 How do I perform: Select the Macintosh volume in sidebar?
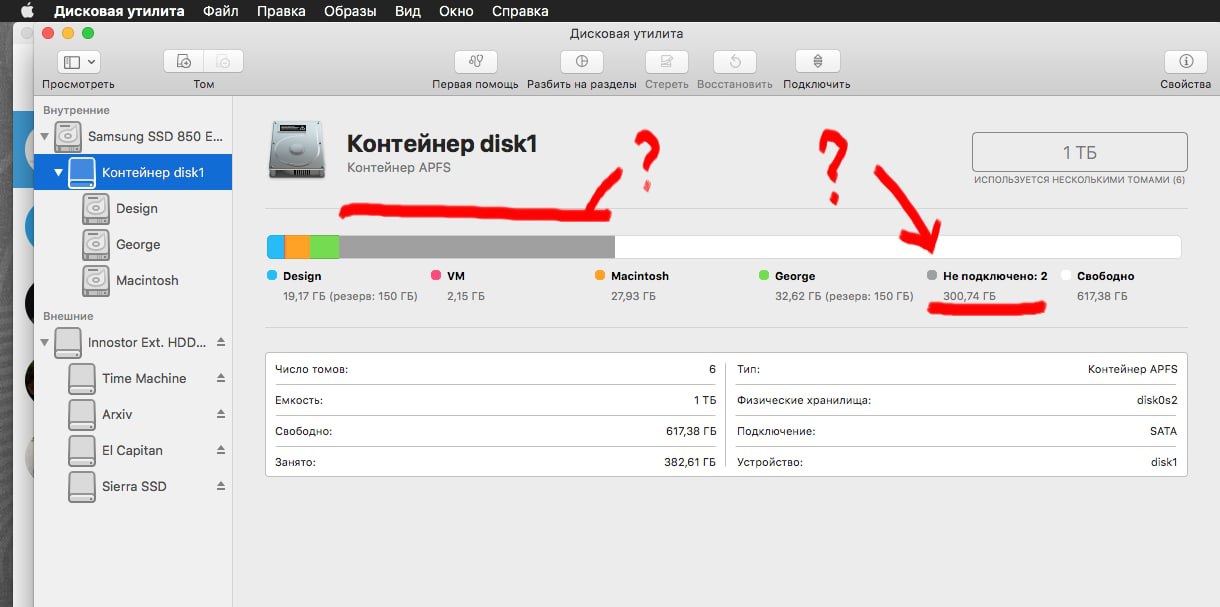tap(133, 280)
